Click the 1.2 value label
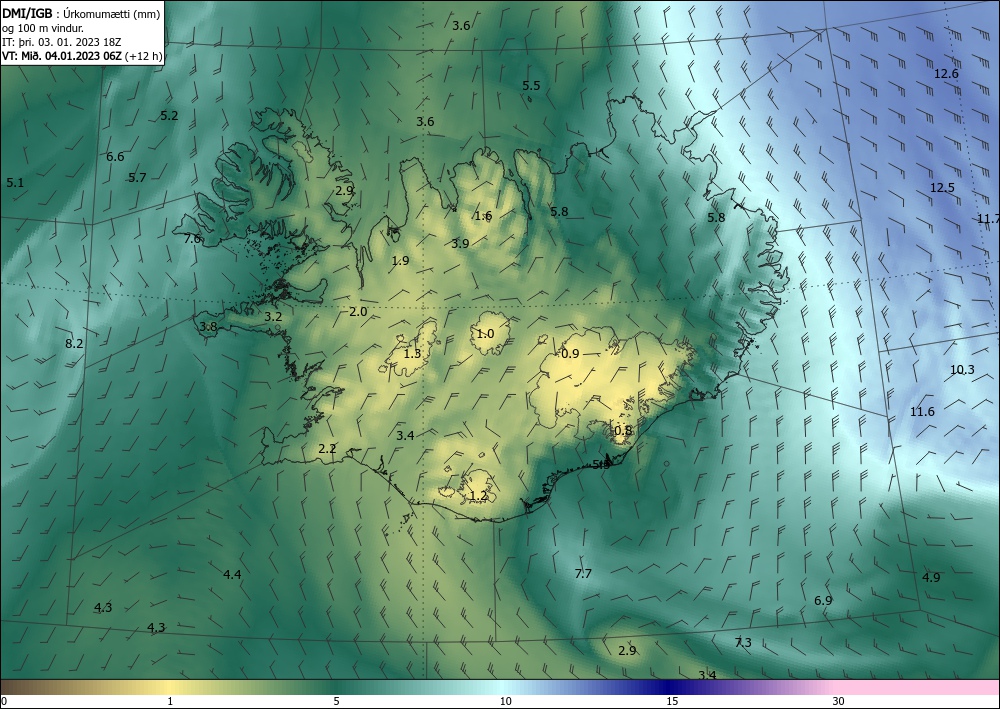The height and width of the screenshot is (709, 1000). pyautogui.click(x=478, y=495)
